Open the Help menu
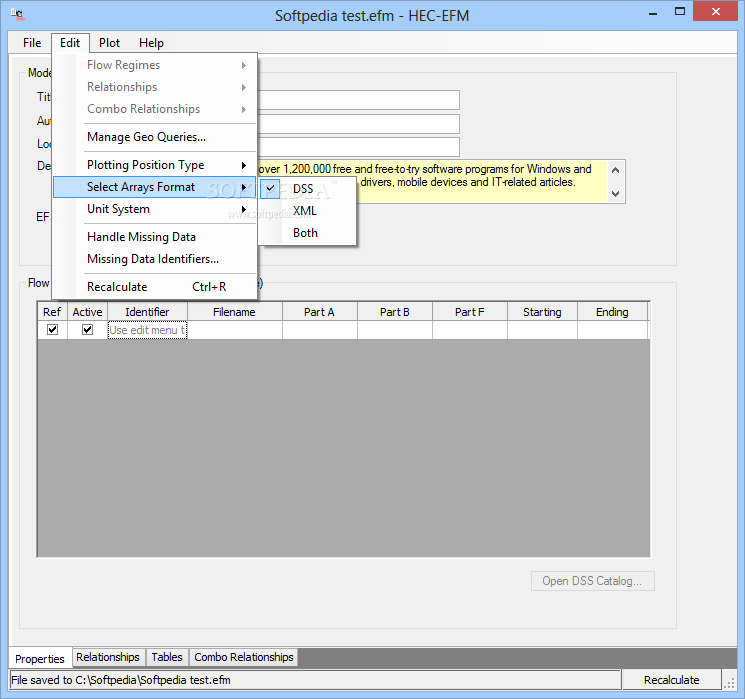The image size is (745, 699). [x=151, y=43]
